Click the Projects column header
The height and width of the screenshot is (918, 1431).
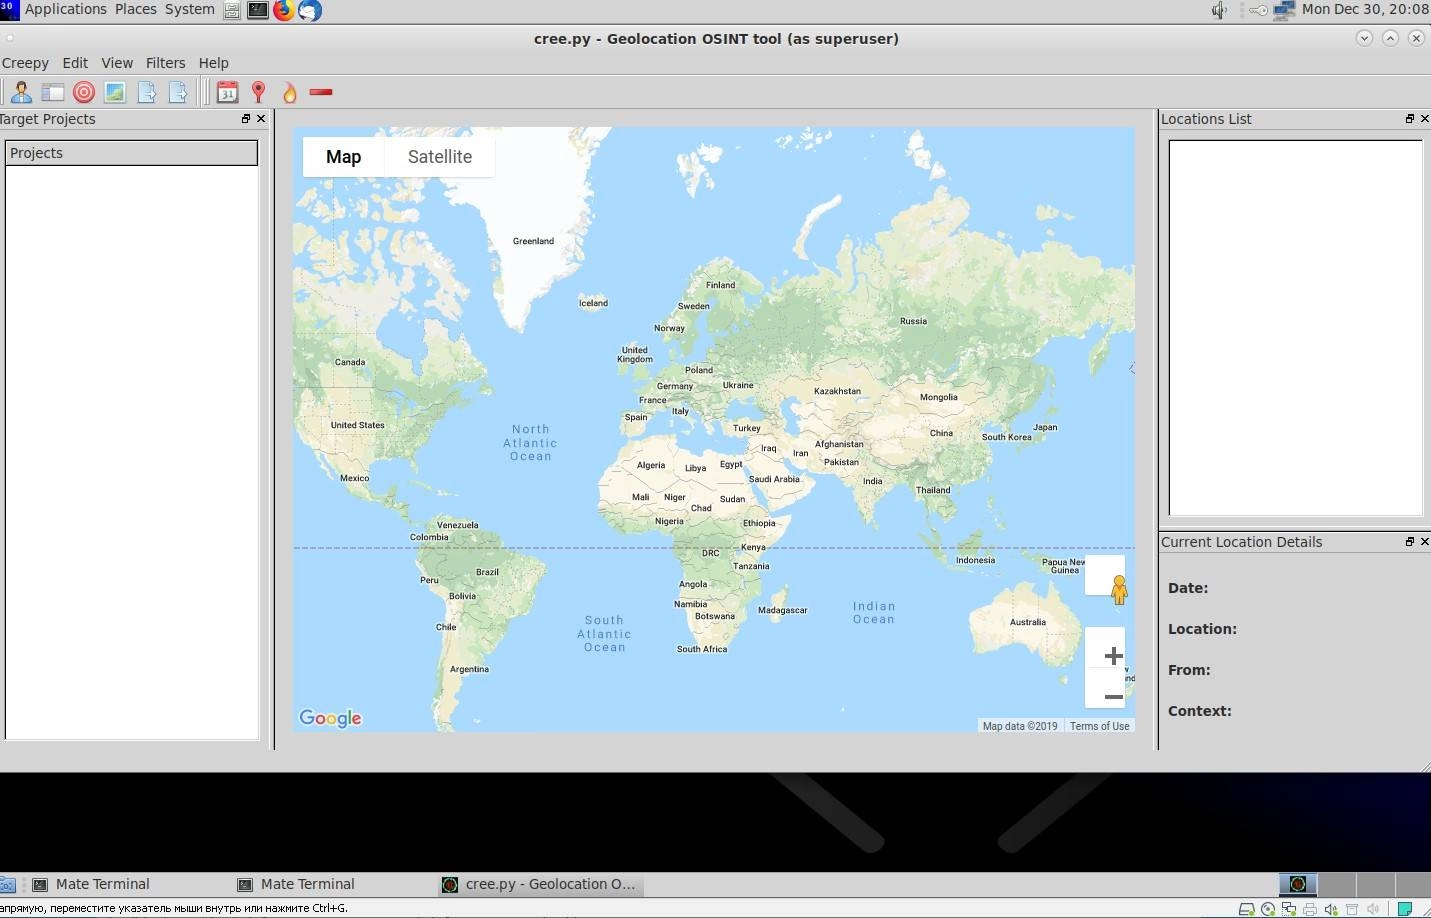pos(131,153)
